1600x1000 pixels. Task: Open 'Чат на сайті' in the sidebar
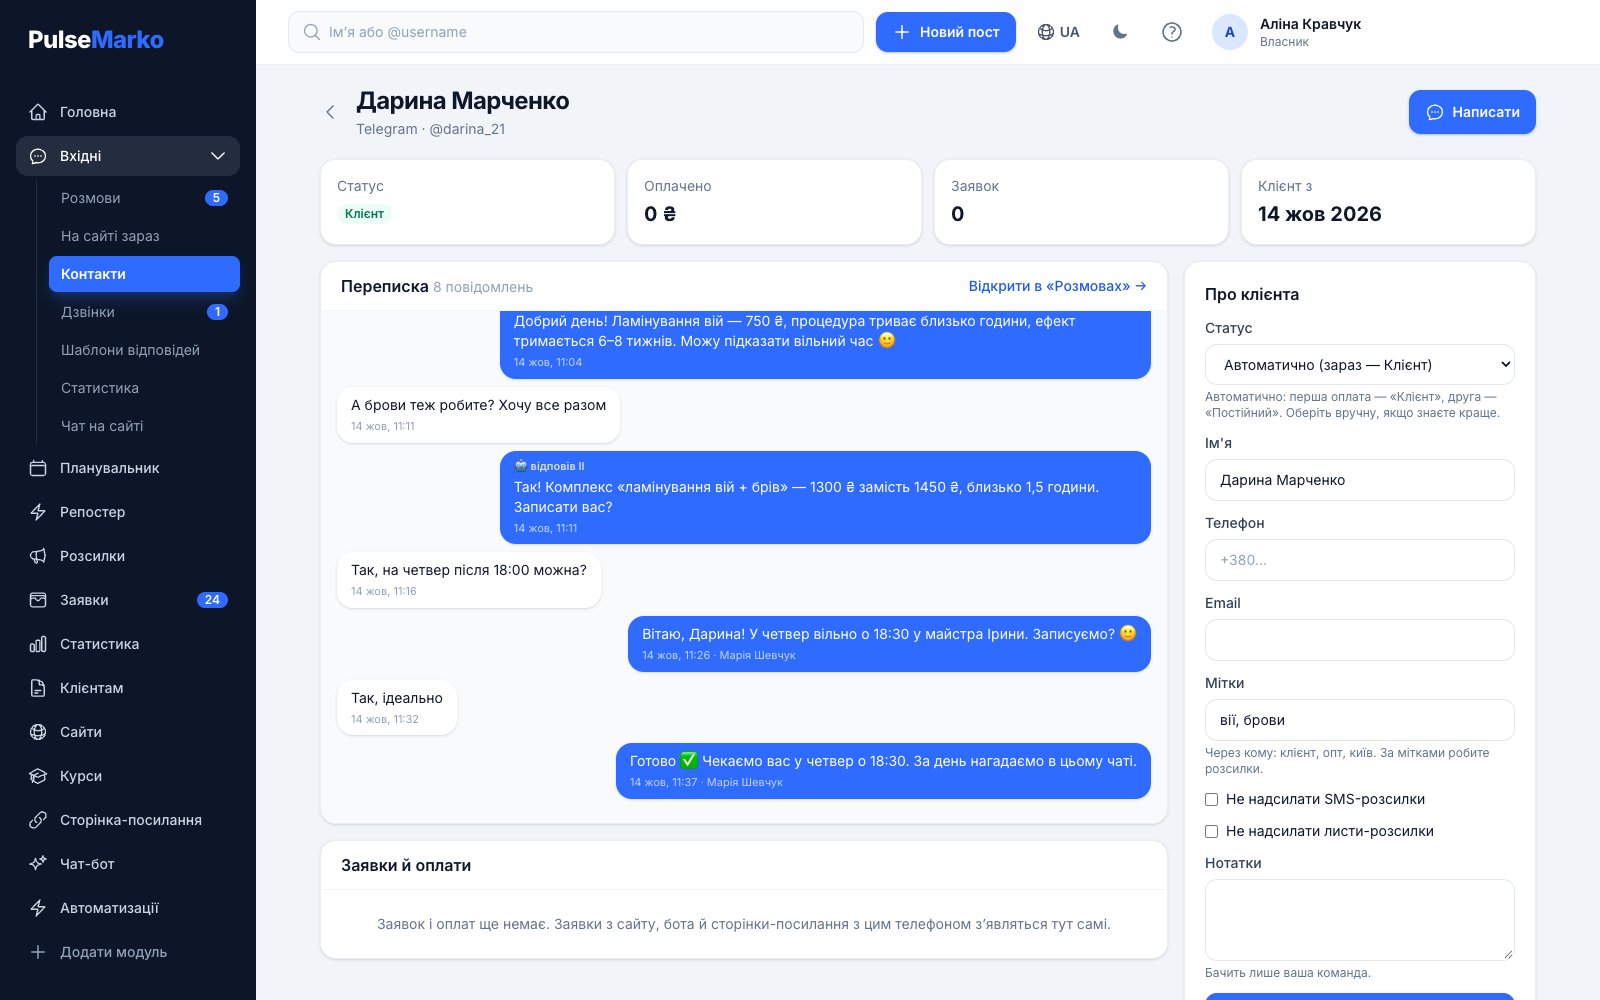pyautogui.click(x=144, y=426)
